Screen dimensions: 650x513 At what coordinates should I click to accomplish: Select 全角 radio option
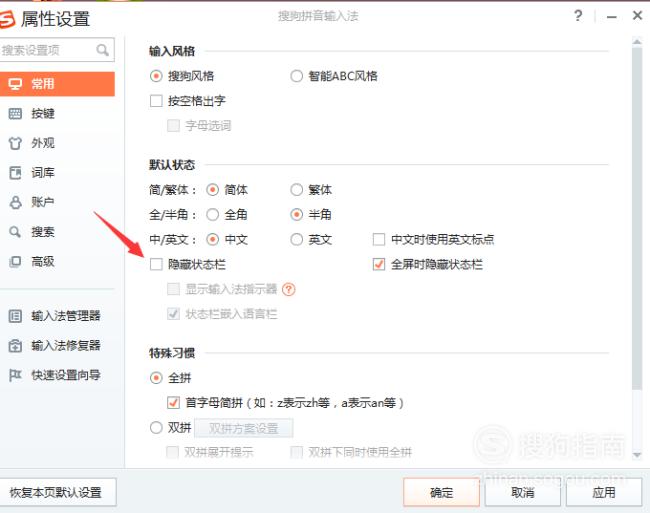(212, 215)
